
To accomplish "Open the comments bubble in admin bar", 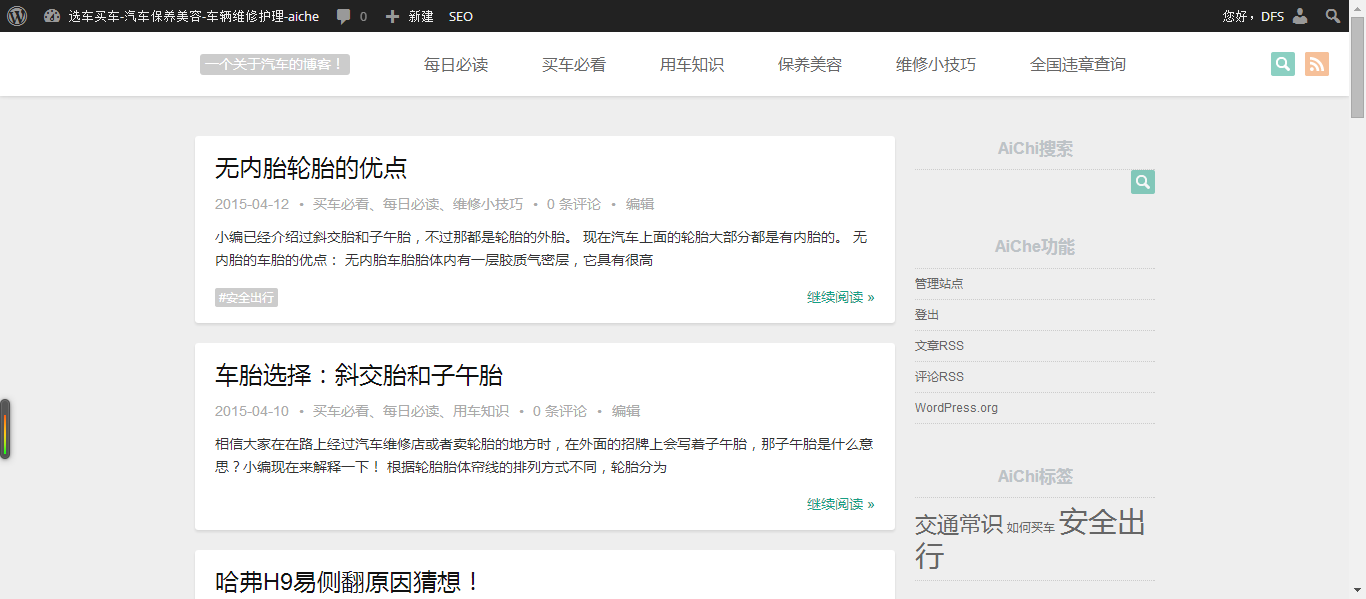I will point(344,16).
